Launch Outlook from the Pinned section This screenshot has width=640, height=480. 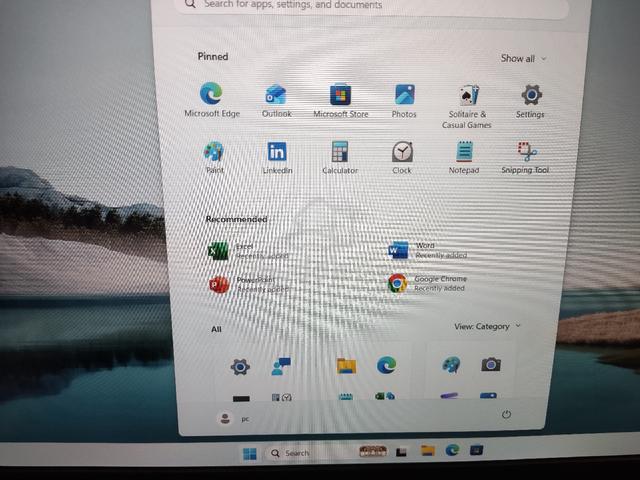(276, 100)
